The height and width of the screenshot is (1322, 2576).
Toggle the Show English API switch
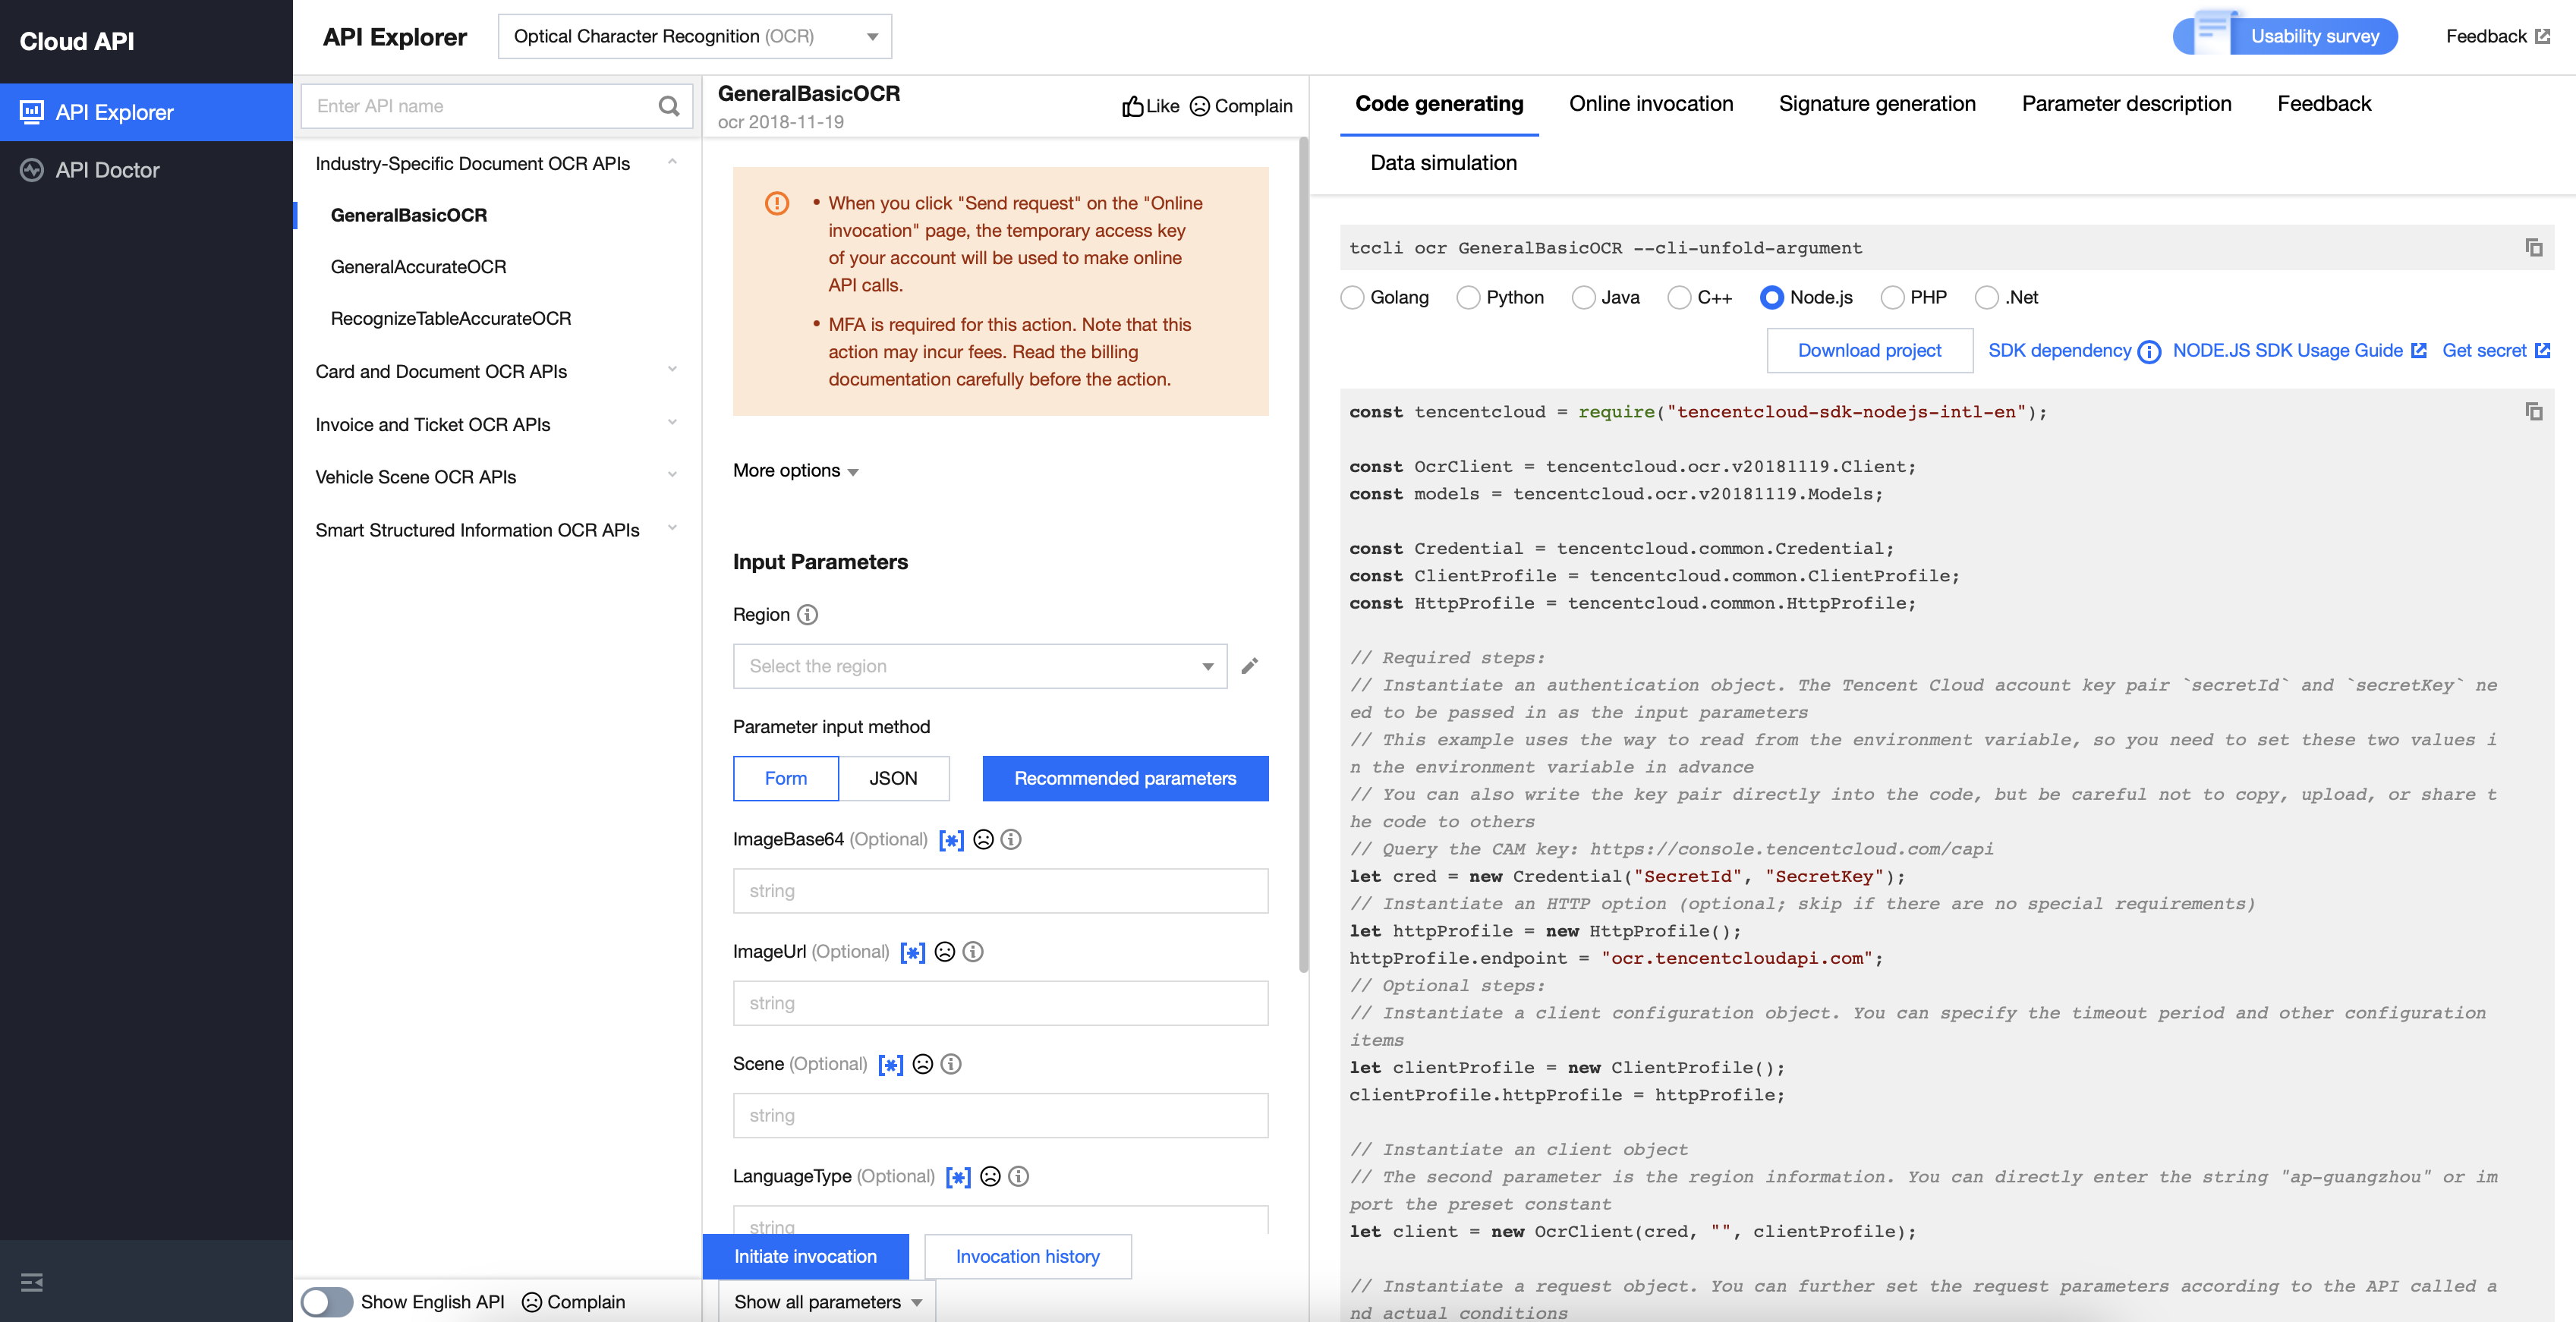(326, 1301)
